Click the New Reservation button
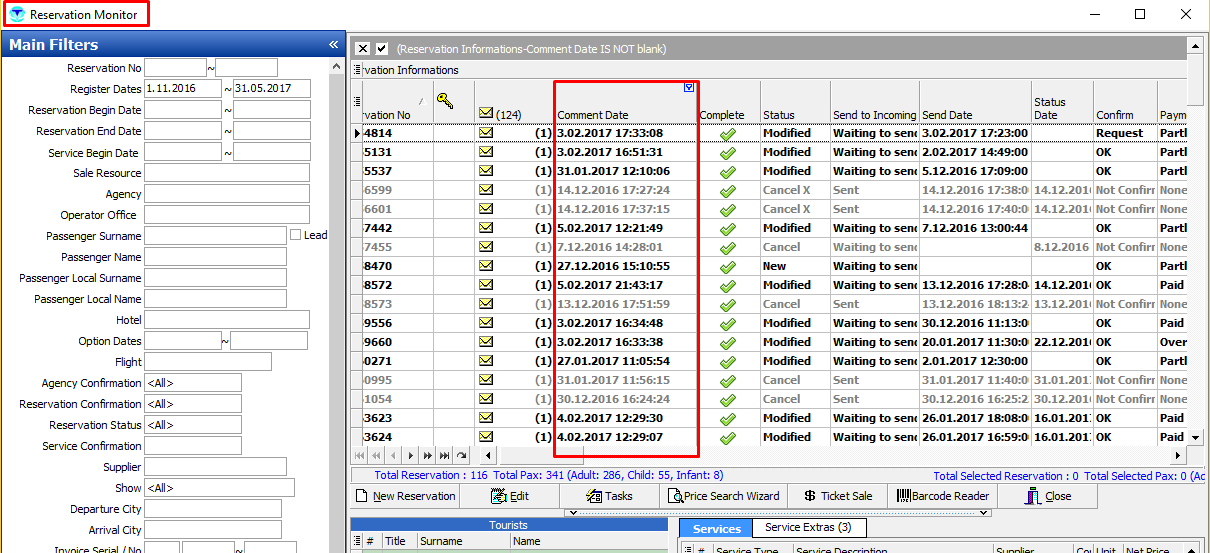Screen dimensions: 1210x553 coord(405,496)
